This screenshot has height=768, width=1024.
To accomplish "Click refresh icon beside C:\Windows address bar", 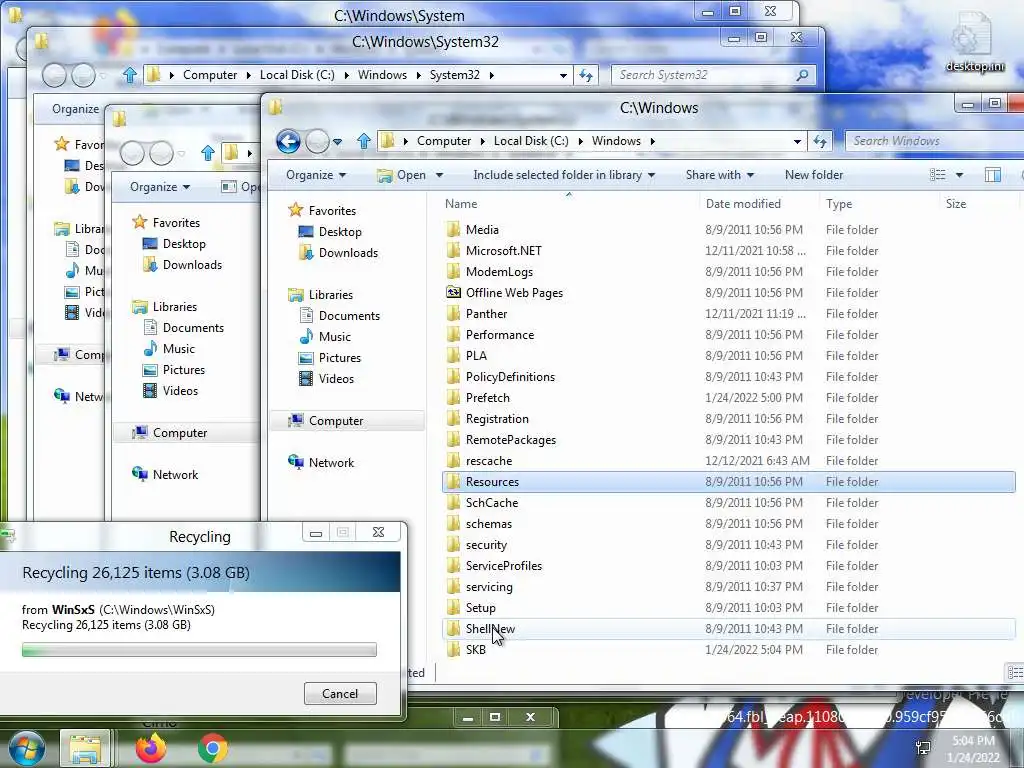I will click(x=820, y=141).
